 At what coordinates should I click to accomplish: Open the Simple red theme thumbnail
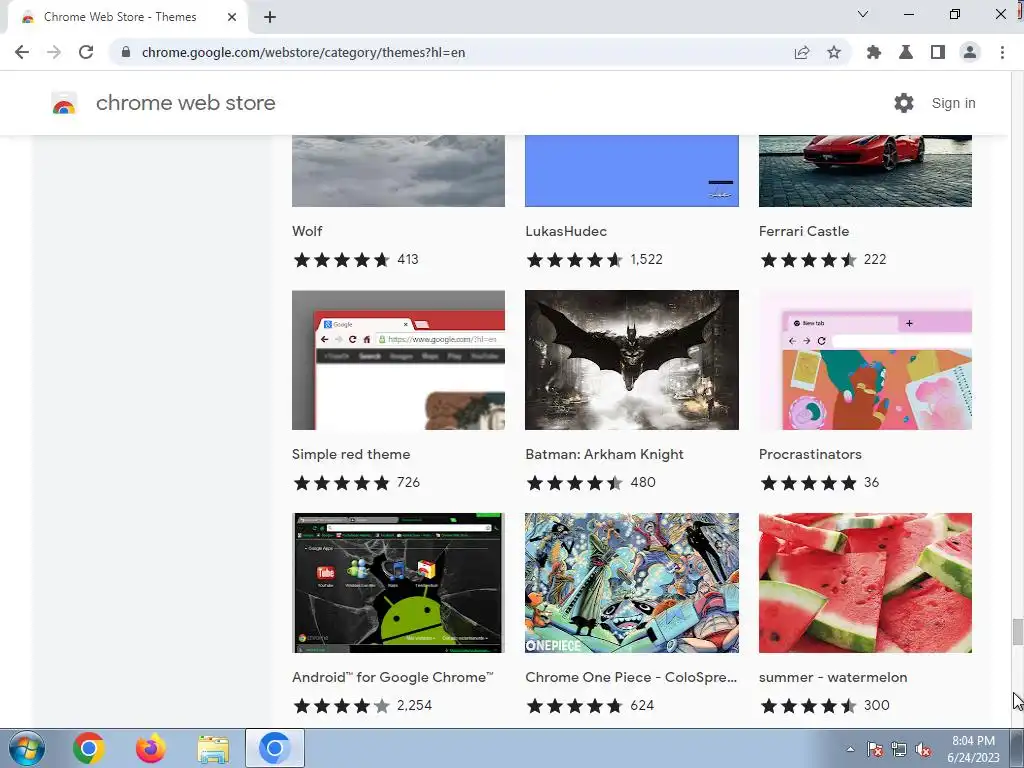[x=398, y=360]
